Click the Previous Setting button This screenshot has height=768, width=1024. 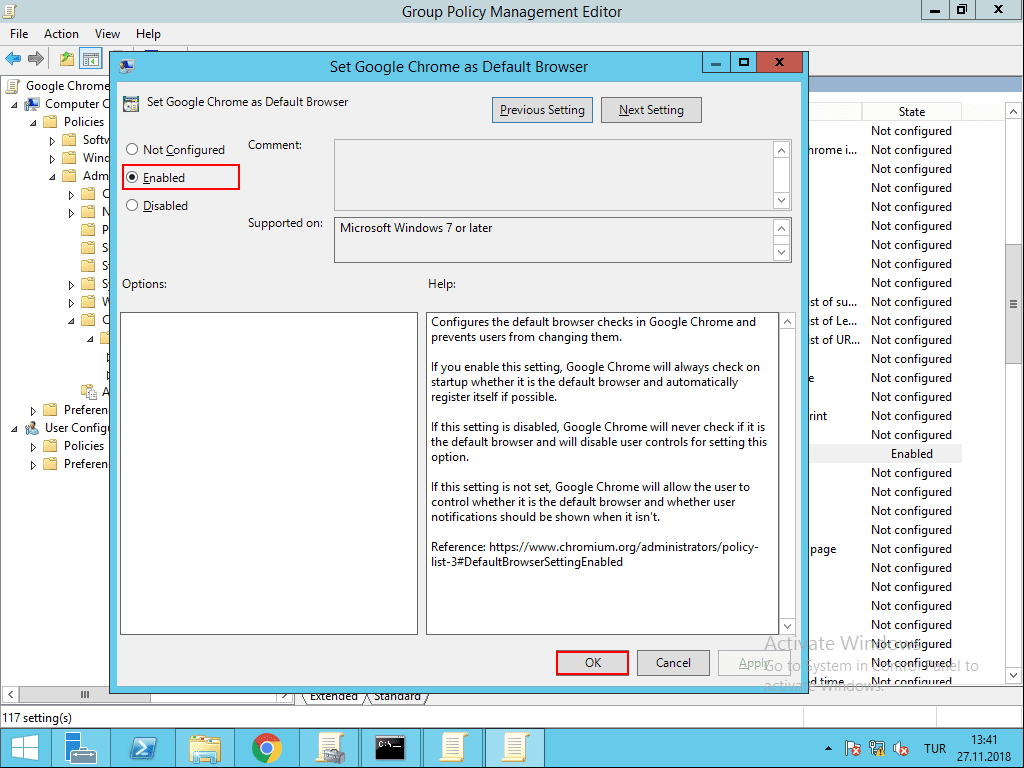pos(542,110)
